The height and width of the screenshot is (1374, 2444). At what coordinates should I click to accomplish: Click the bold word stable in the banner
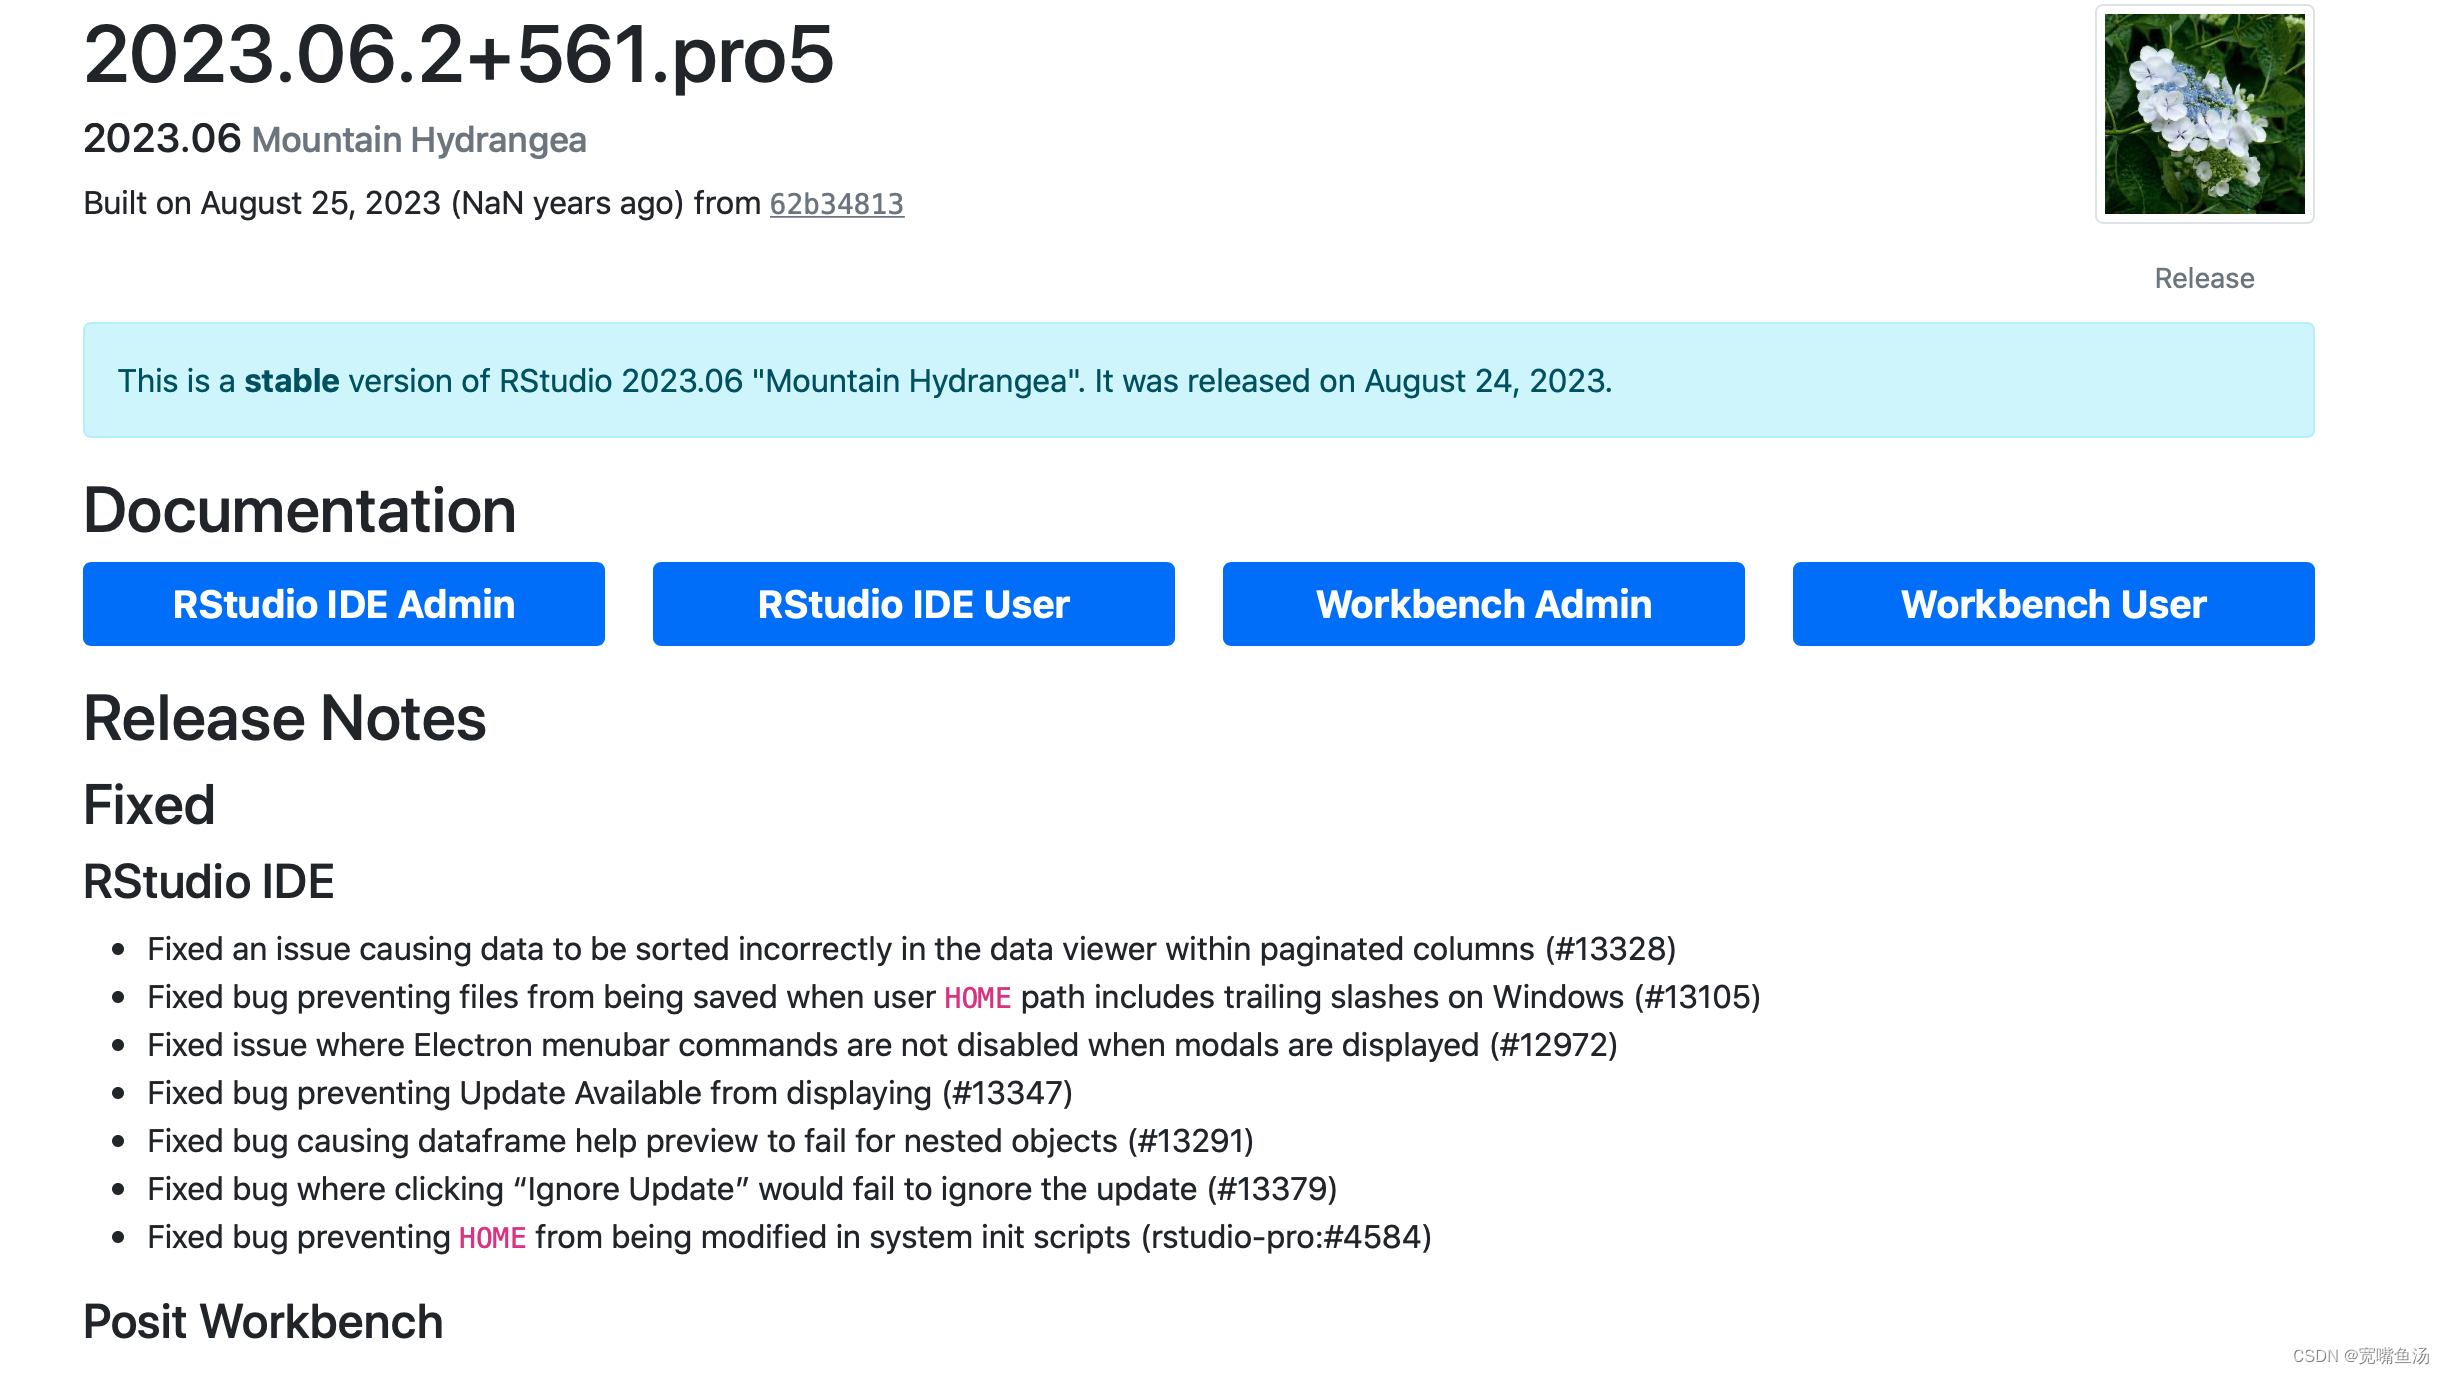click(291, 381)
